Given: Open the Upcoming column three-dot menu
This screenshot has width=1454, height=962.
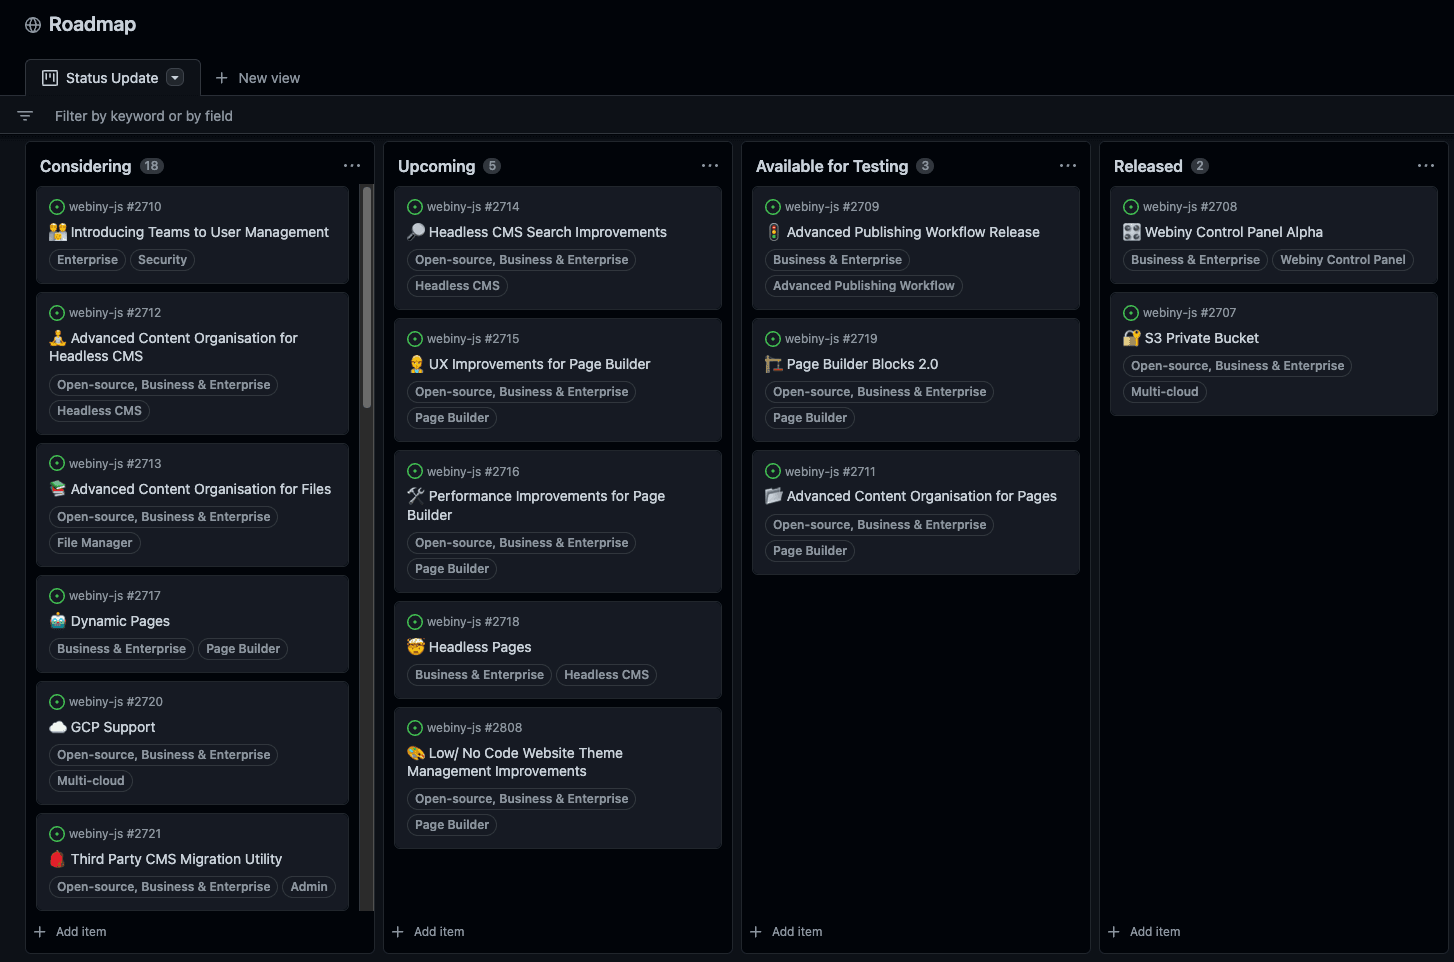Looking at the screenshot, I should pyautogui.click(x=710, y=166).
